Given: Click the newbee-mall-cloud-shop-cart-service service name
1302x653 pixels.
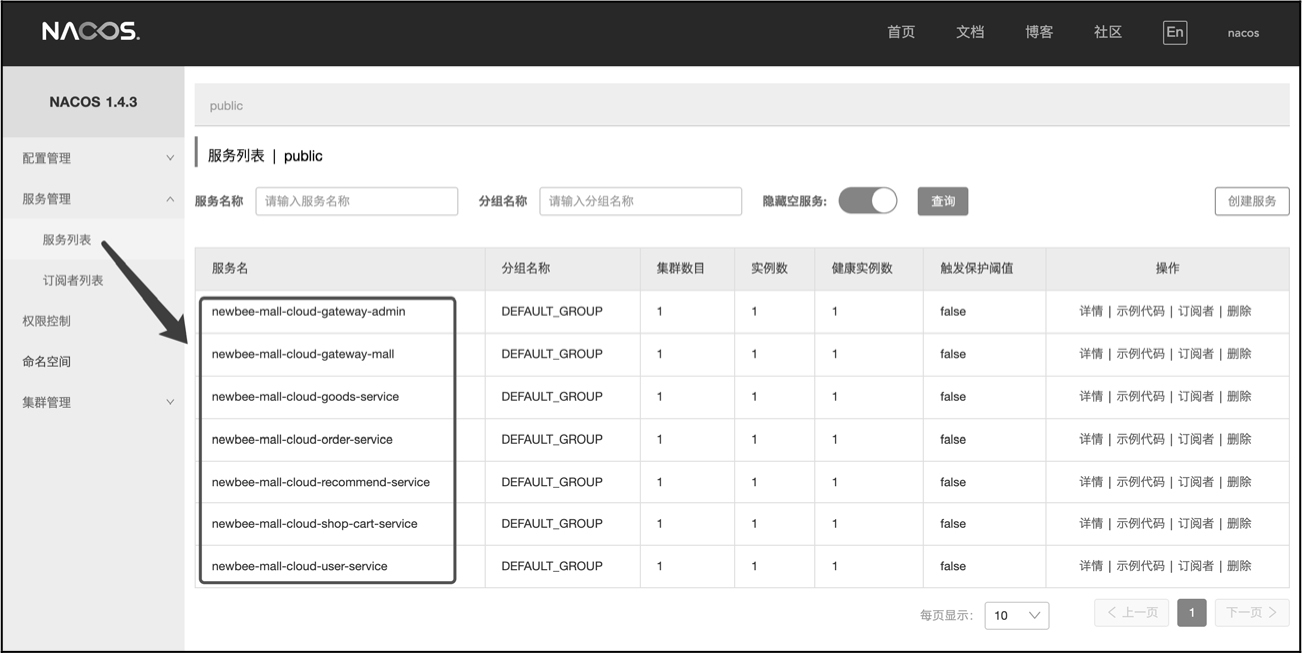Looking at the screenshot, I should pyautogui.click(x=315, y=524).
